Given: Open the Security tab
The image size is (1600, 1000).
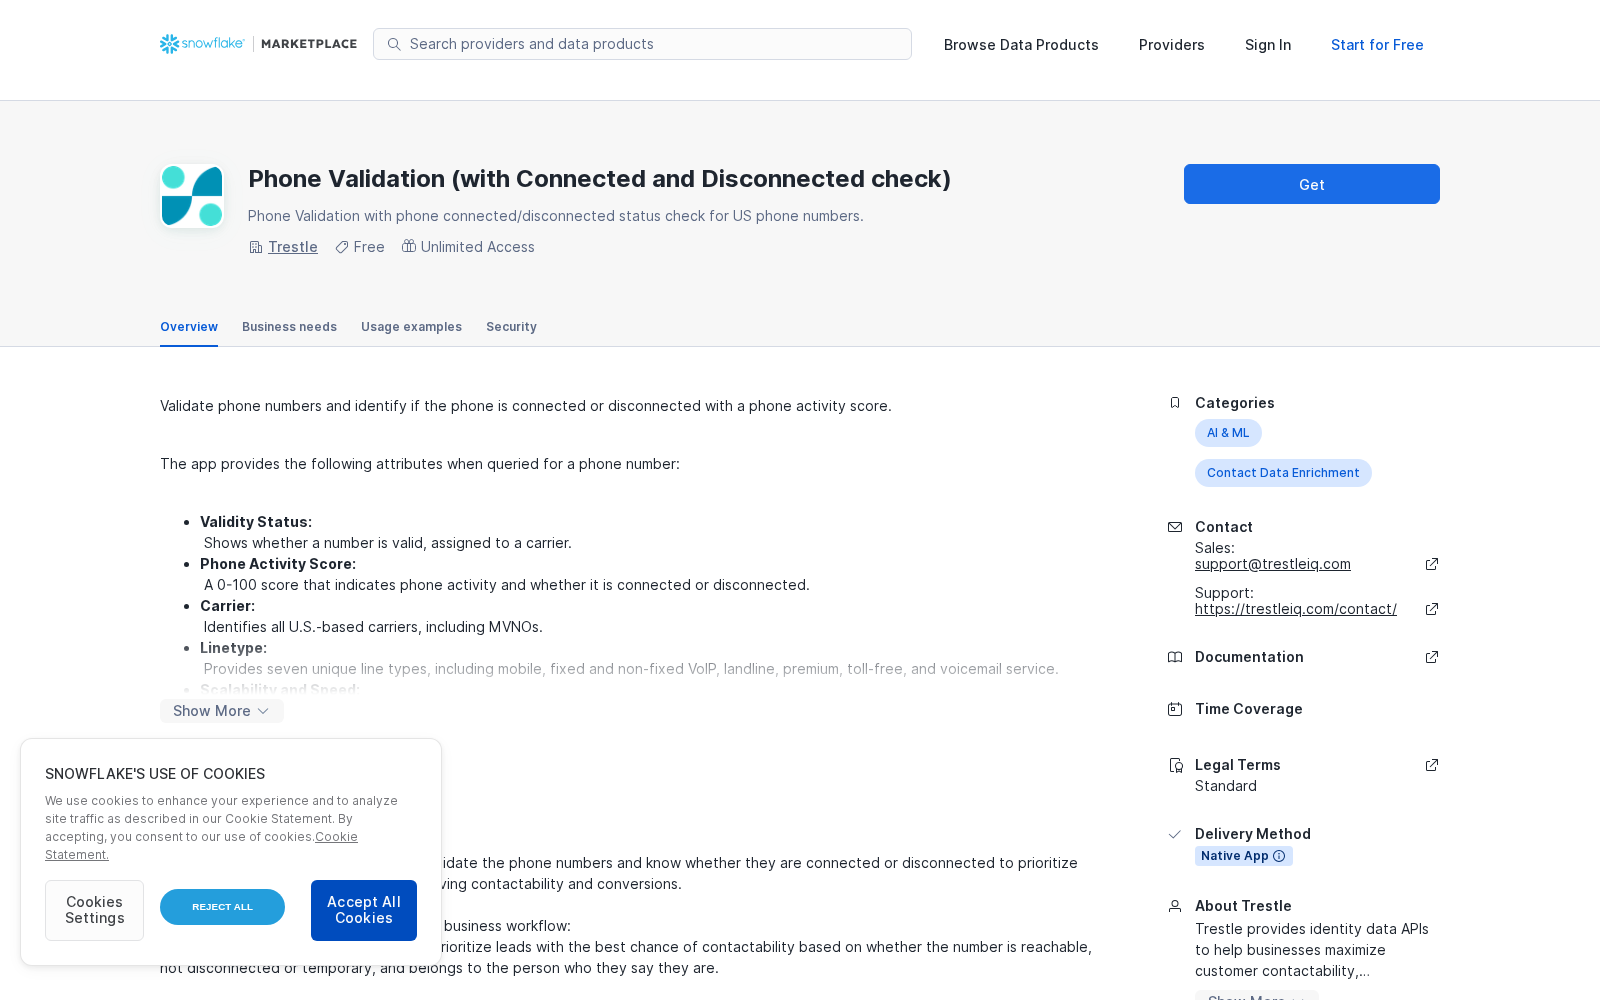Looking at the screenshot, I should coord(511,327).
